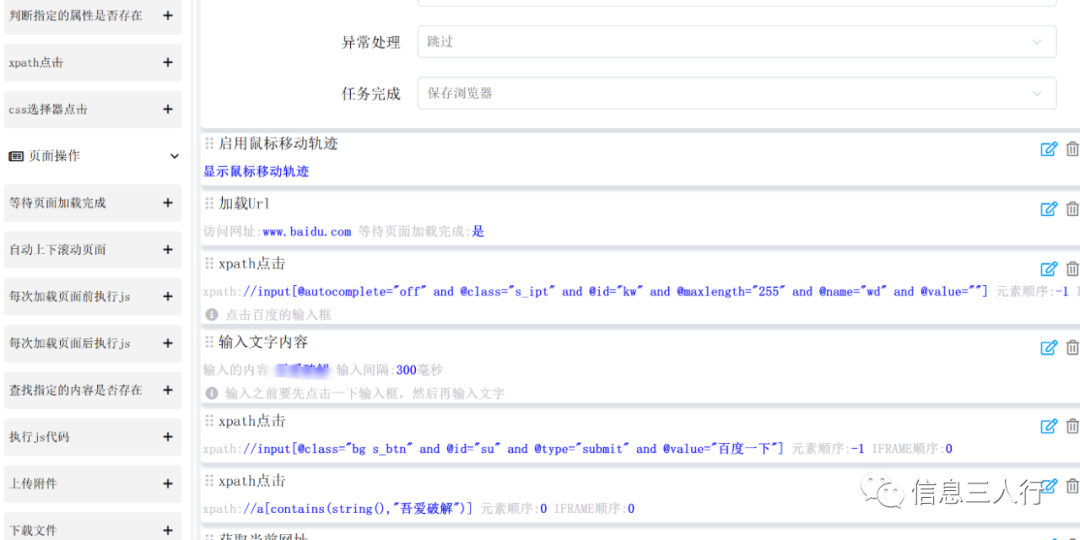This screenshot has width=1080, height=540.
Task: Add the 判断指定的属性是否存在 step
Action: (x=167, y=15)
